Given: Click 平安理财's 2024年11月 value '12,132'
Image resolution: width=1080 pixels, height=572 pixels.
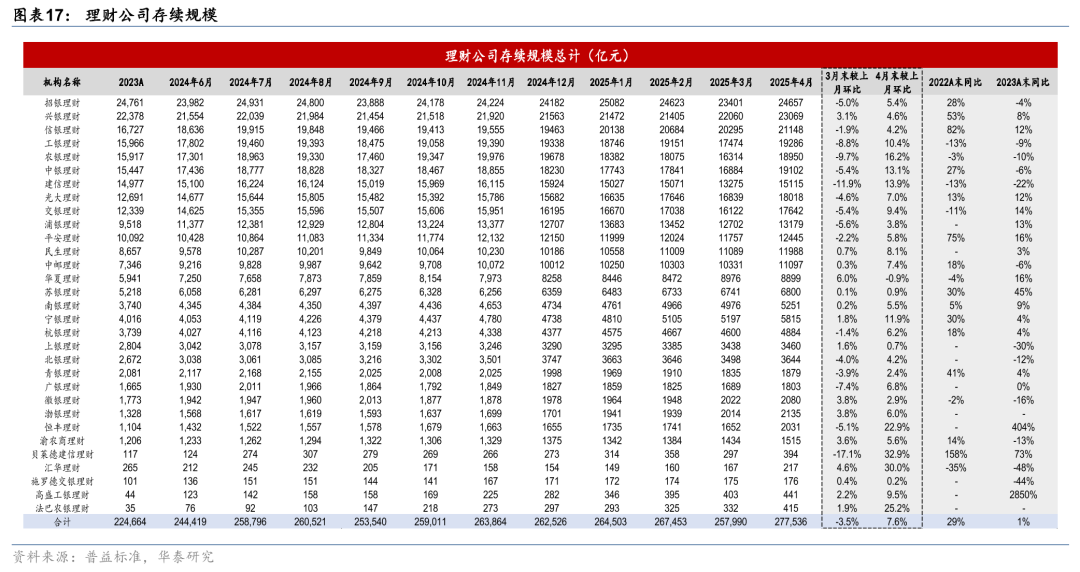Looking at the screenshot, I should pos(490,238).
